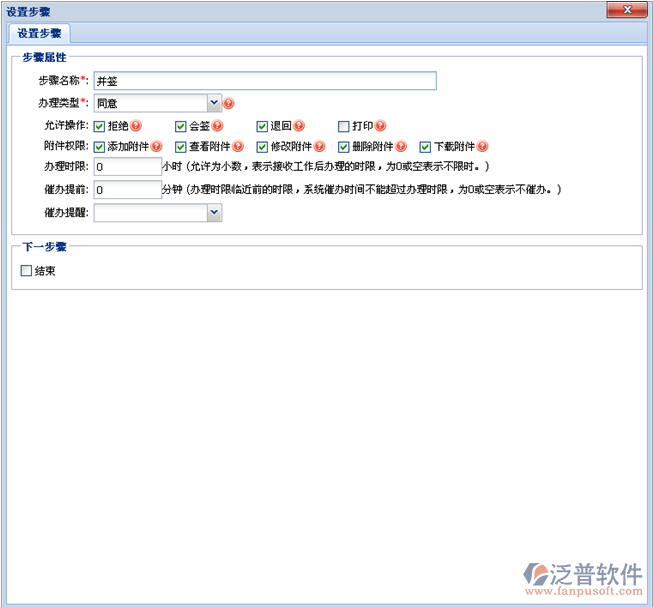Click help icon beside 退回 option
653x607 pixels.
[299, 126]
